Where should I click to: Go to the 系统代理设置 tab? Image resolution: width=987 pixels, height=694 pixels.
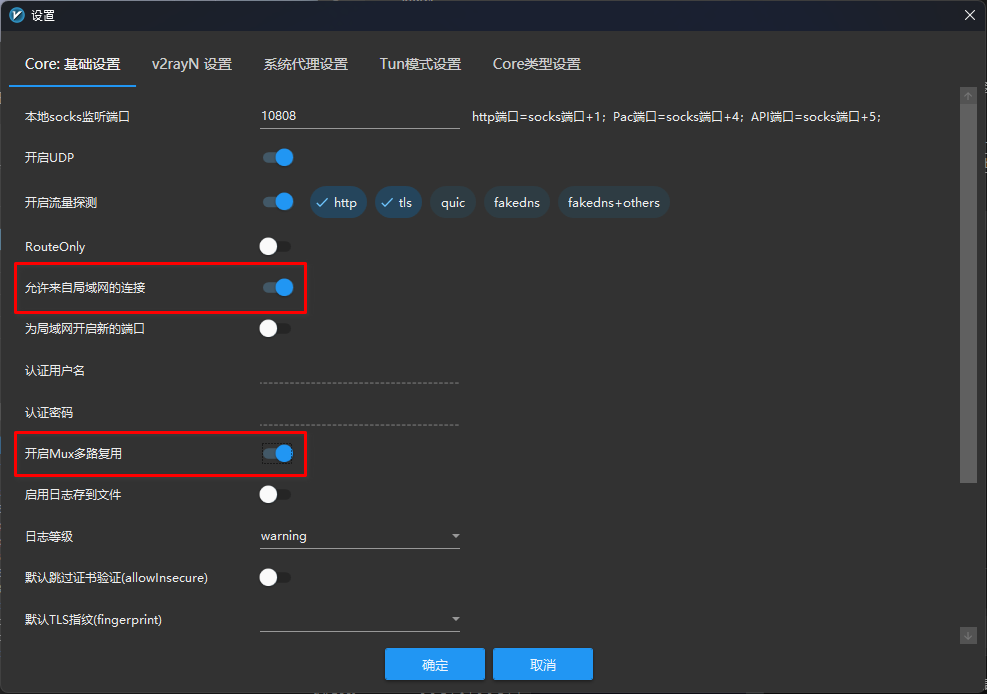tap(305, 64)
